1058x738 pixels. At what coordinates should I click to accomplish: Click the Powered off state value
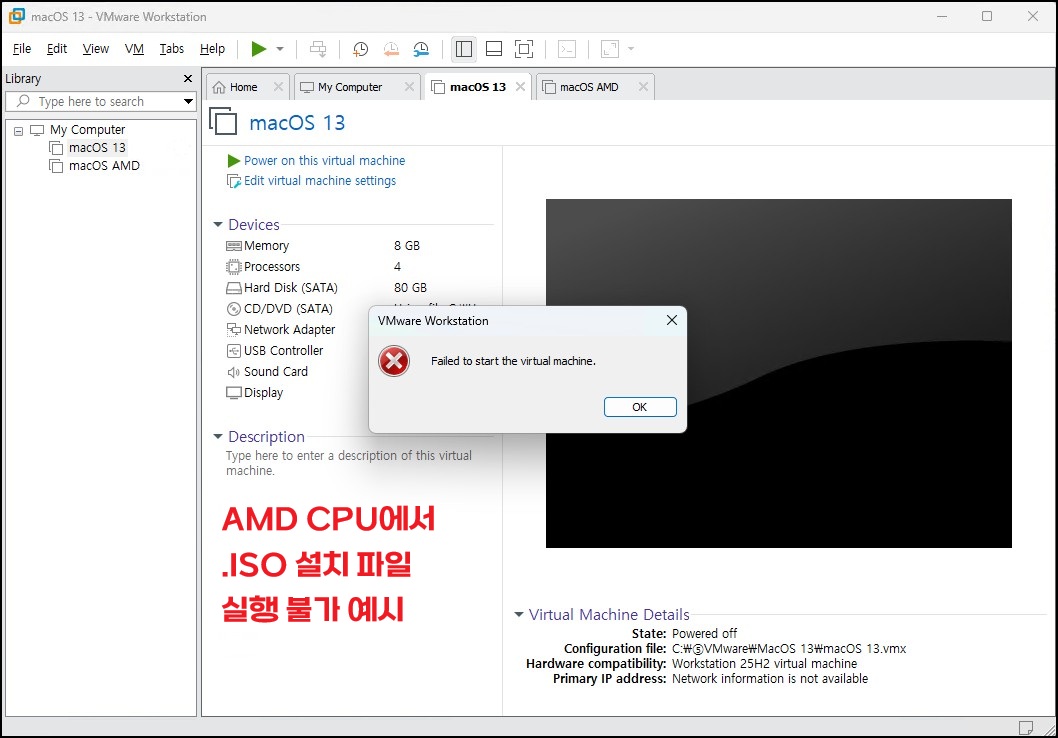[x=704, y=633]
